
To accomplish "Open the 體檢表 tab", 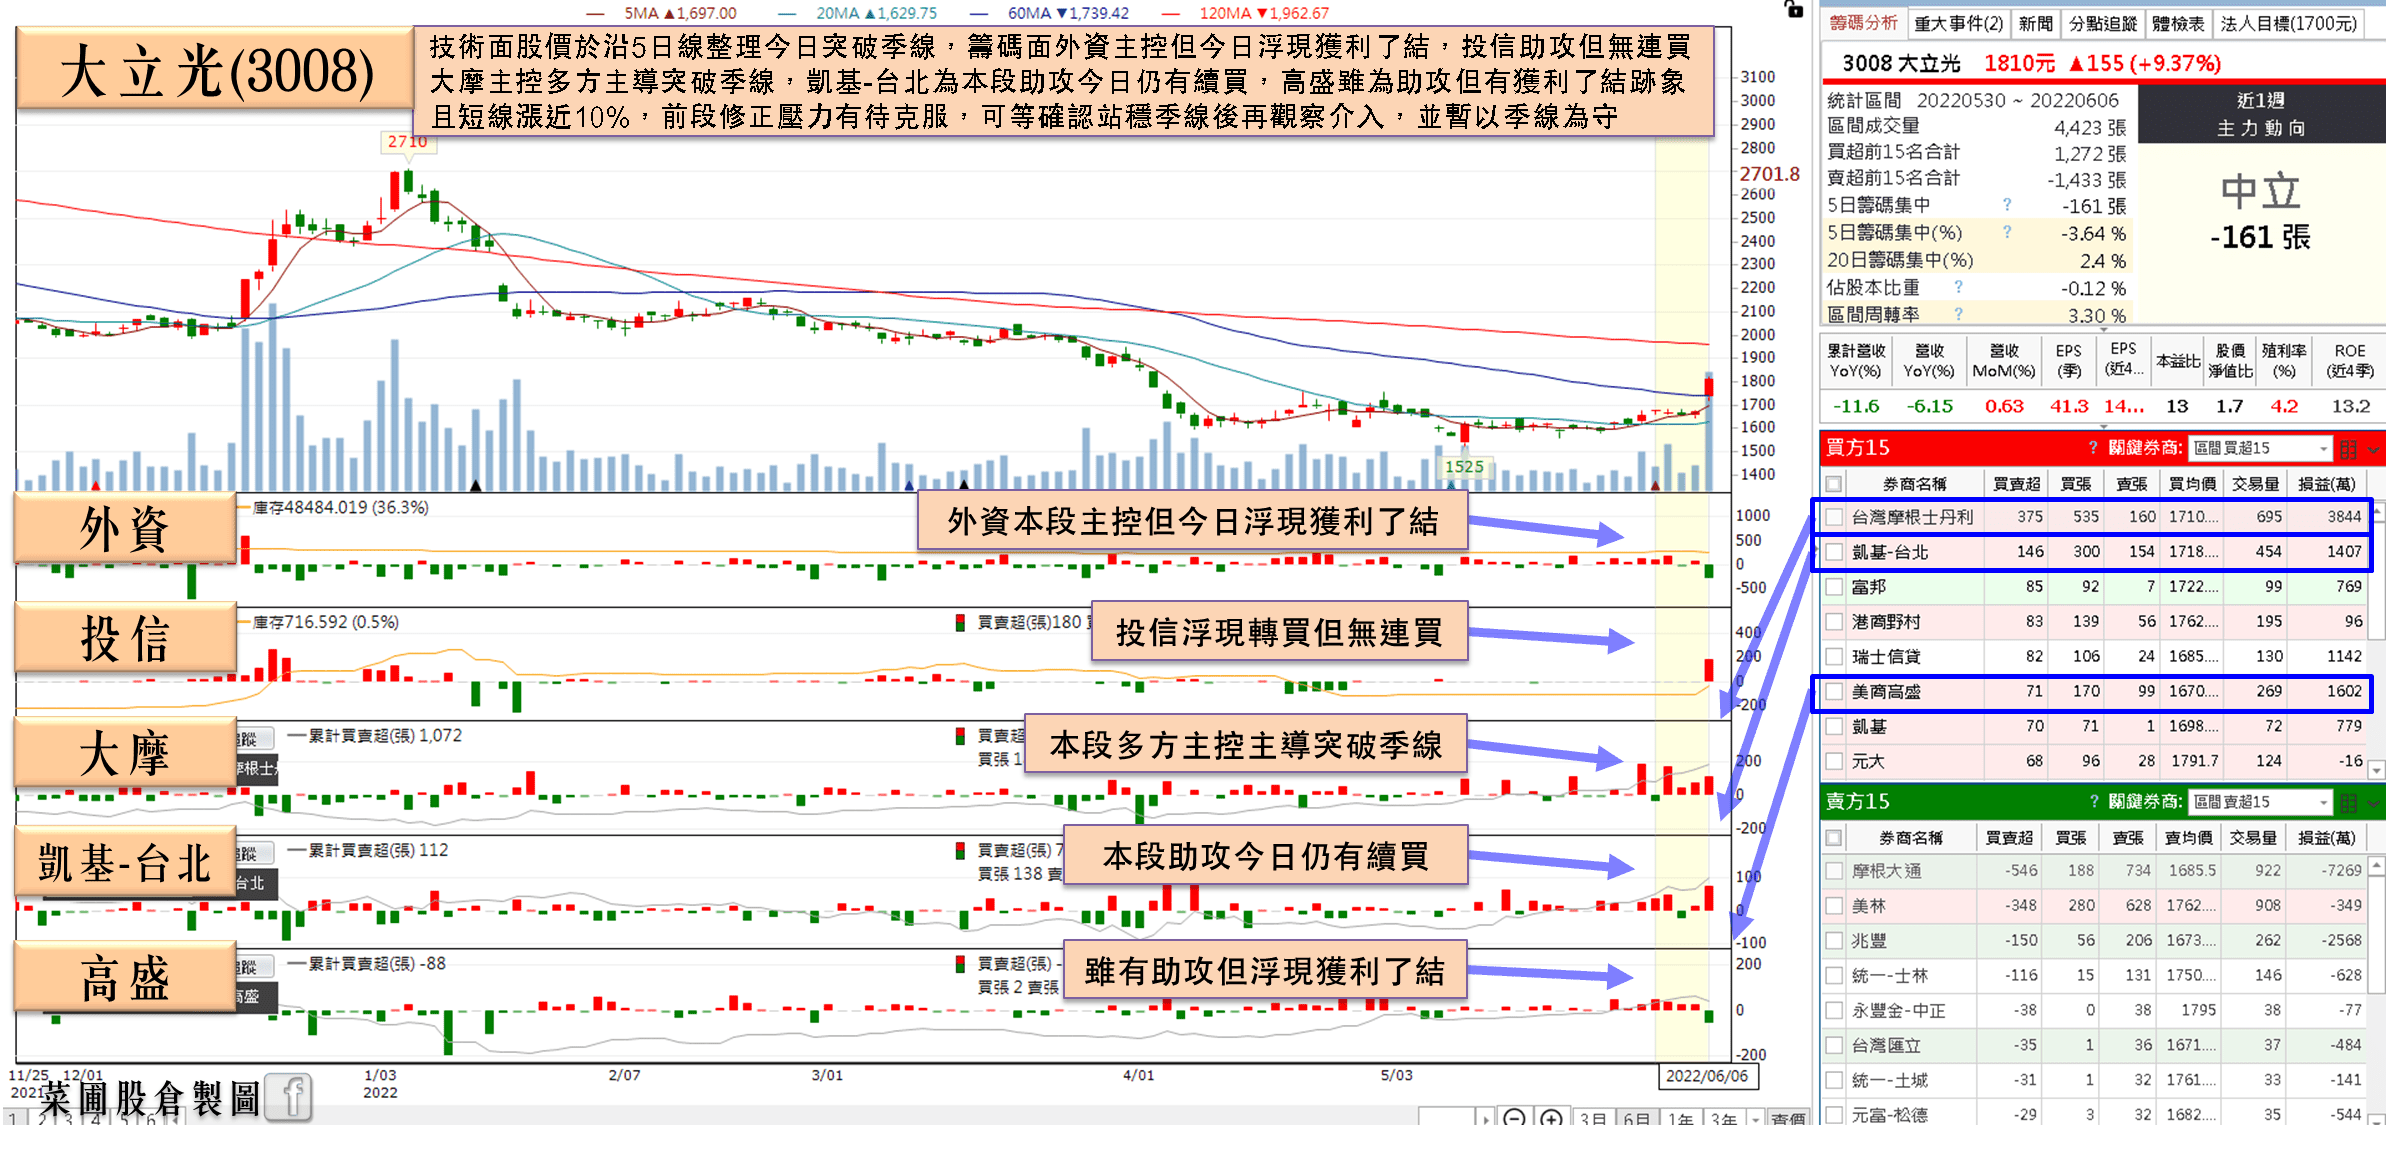I will [2178, 23].
